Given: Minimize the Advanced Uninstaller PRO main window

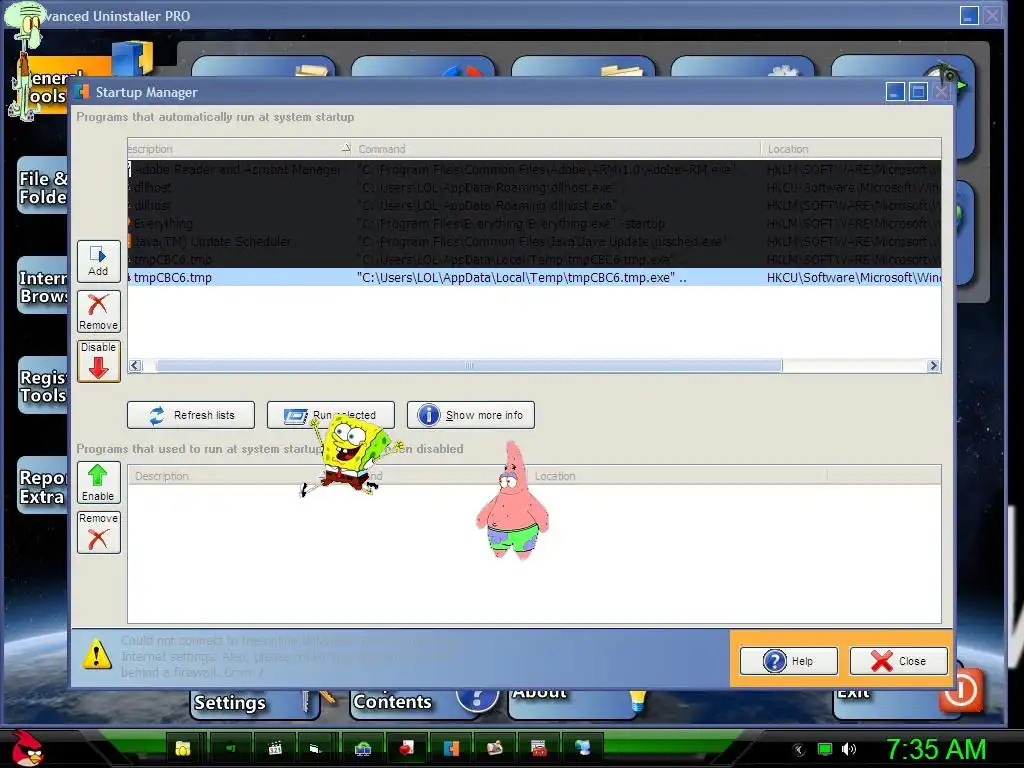Looking at the screenshot, I should pyautogui.click(x=969, y=16).
